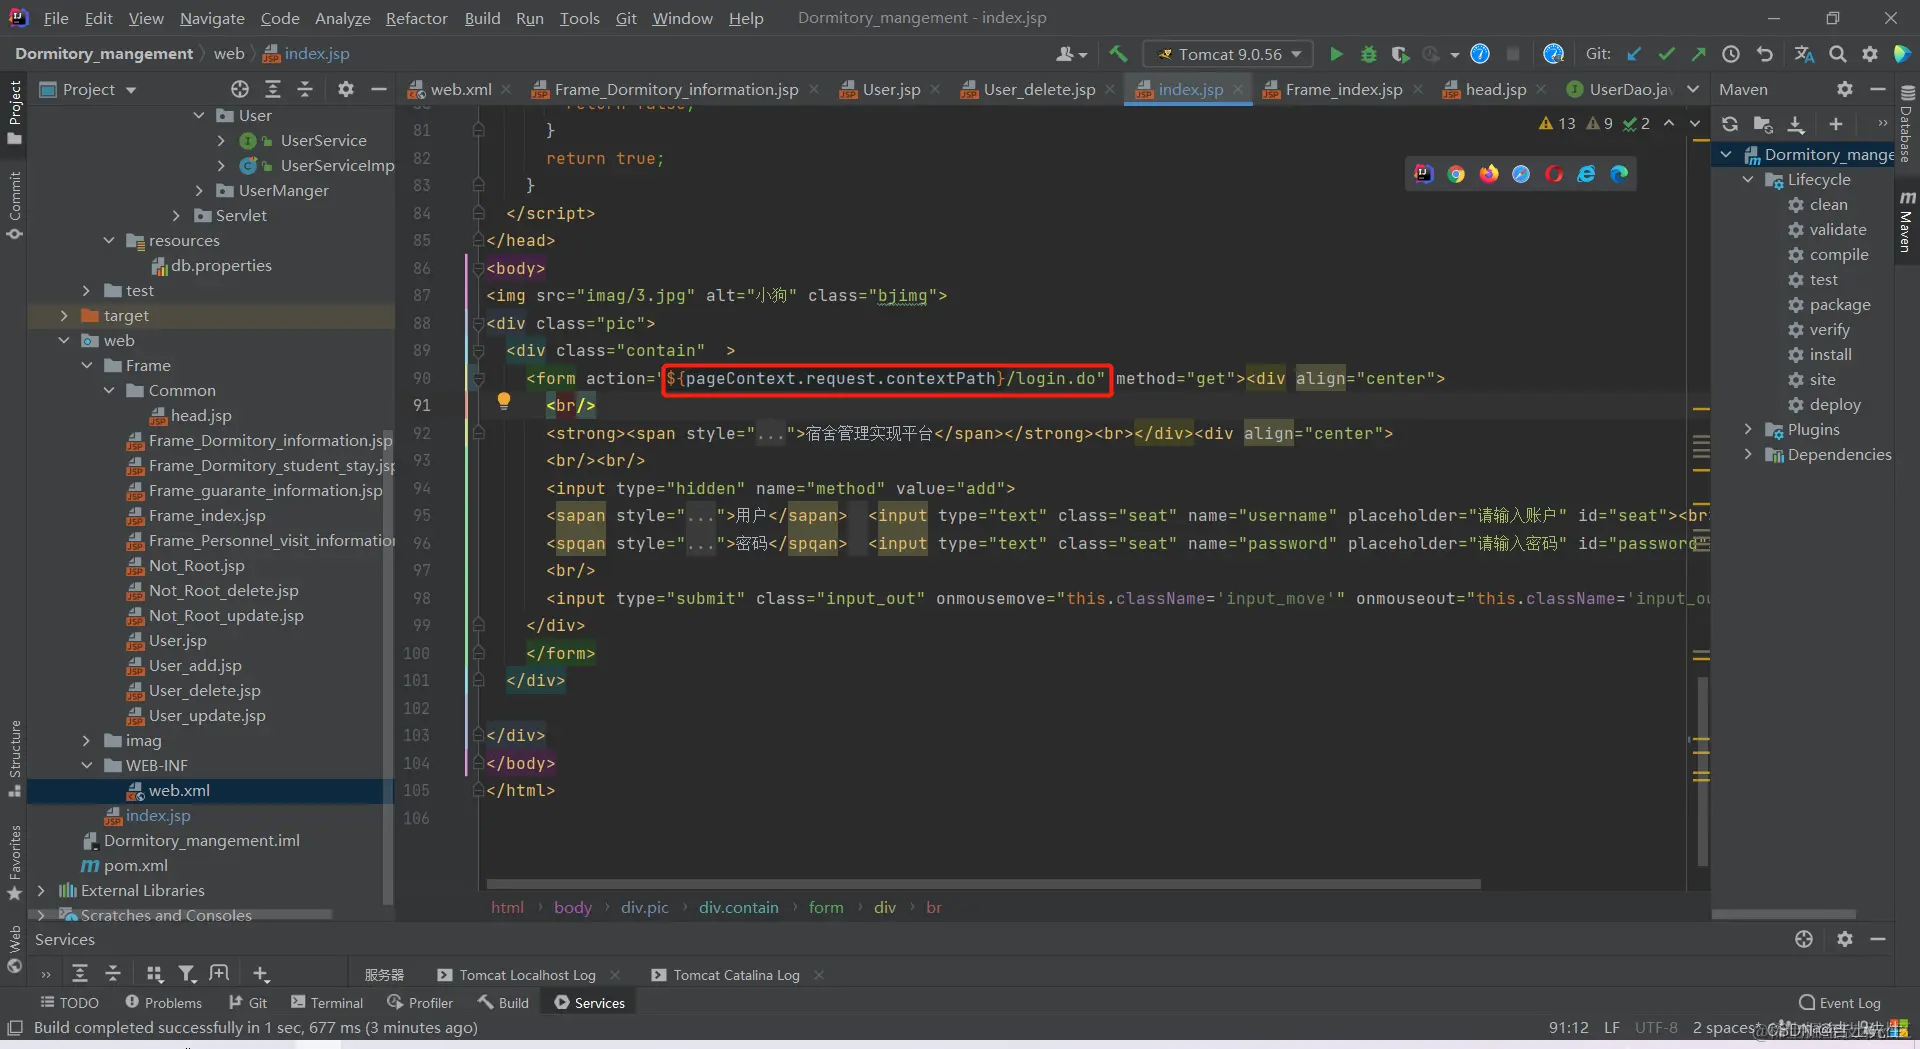Open the Tomcat 9.0.56 run configuration dropdown
1920x1049 pixels.
click(1230, 54)
